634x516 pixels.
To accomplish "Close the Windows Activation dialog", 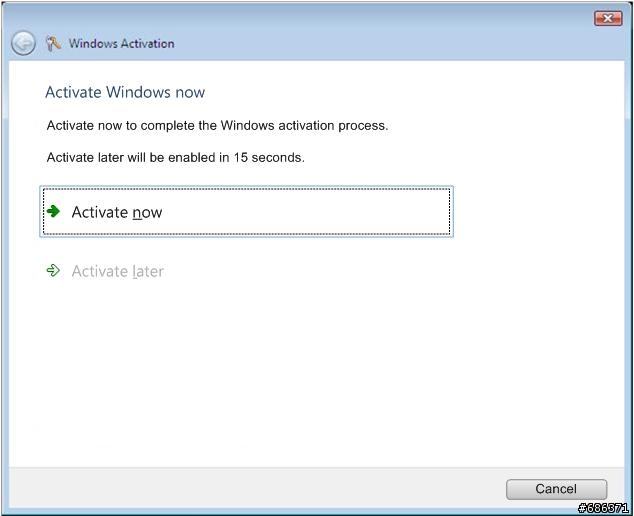I will pos(608,18).
